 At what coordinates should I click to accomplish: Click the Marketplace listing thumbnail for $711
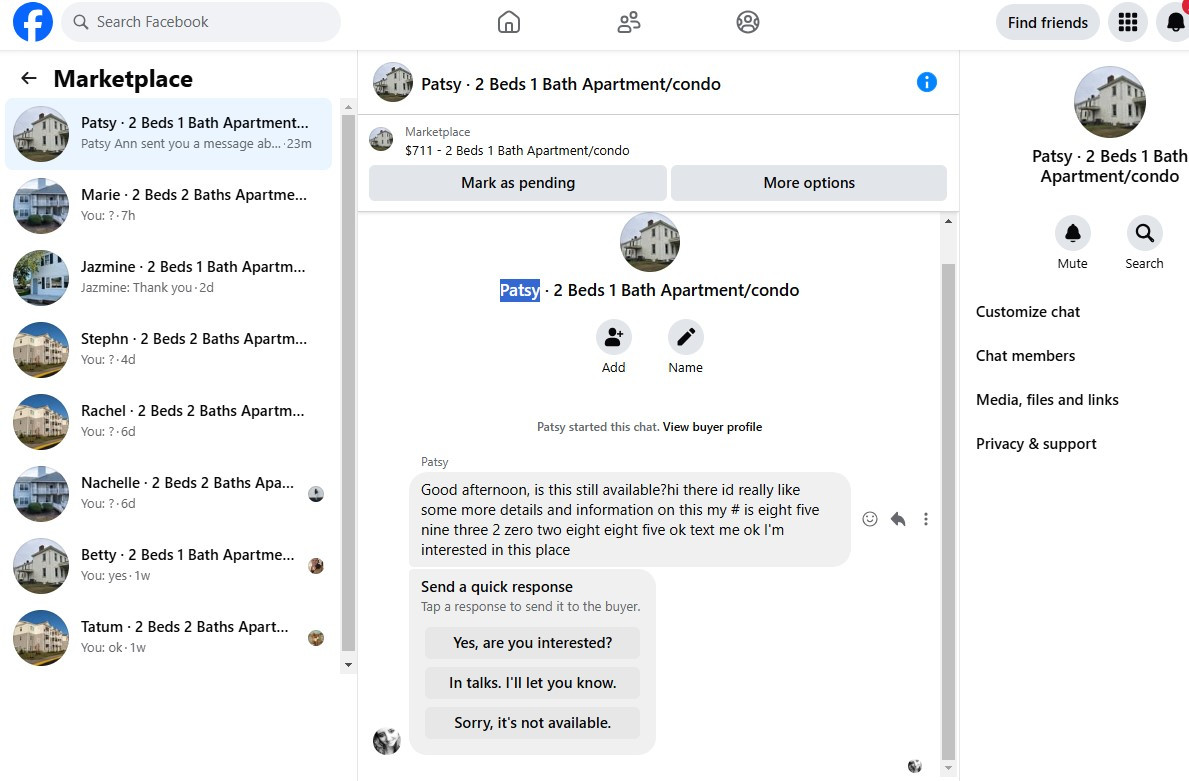381,140
